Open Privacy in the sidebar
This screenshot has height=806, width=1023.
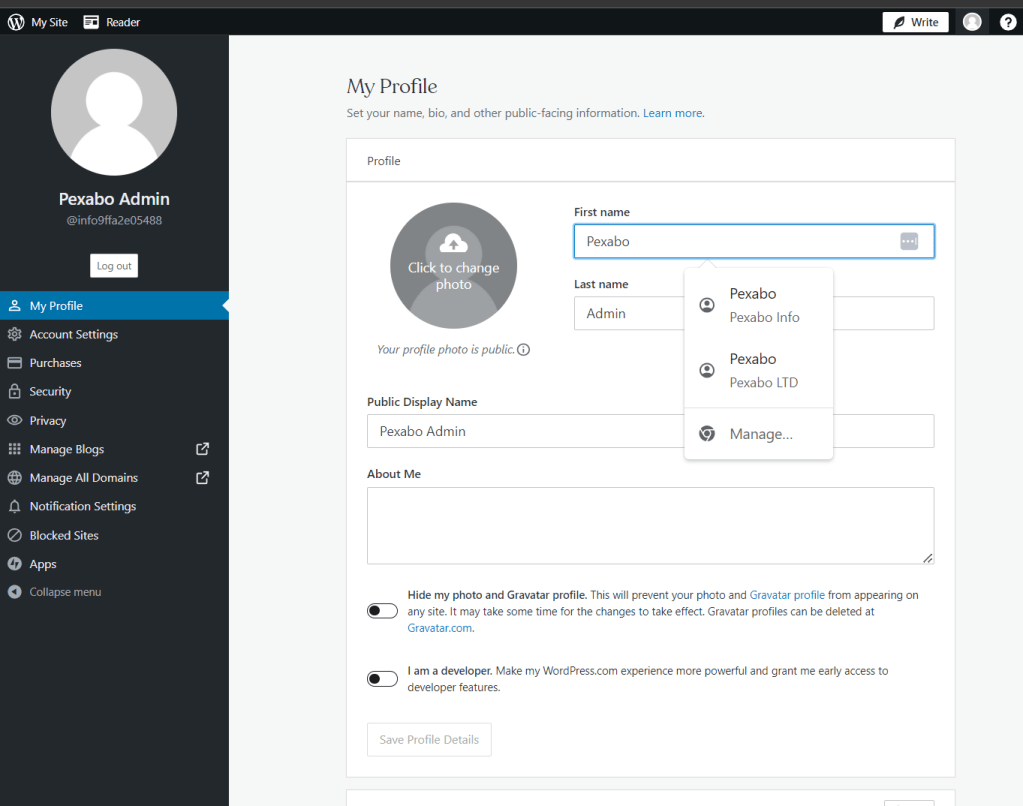[x=114, y=420]
